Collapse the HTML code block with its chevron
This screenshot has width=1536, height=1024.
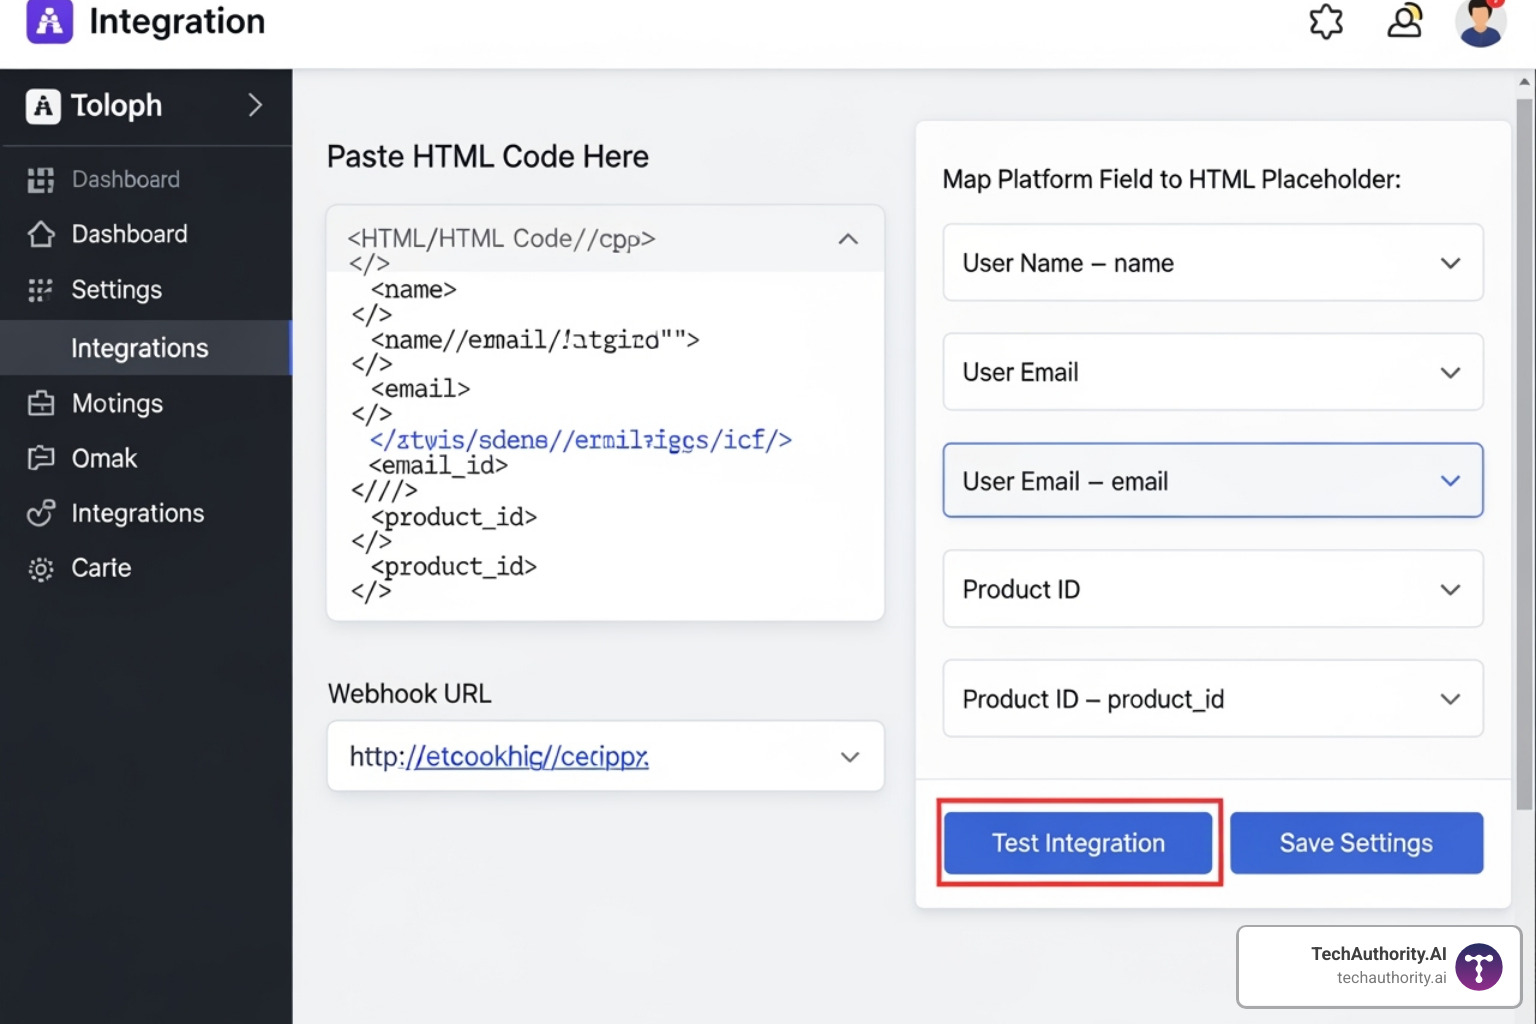click(848, 239)
